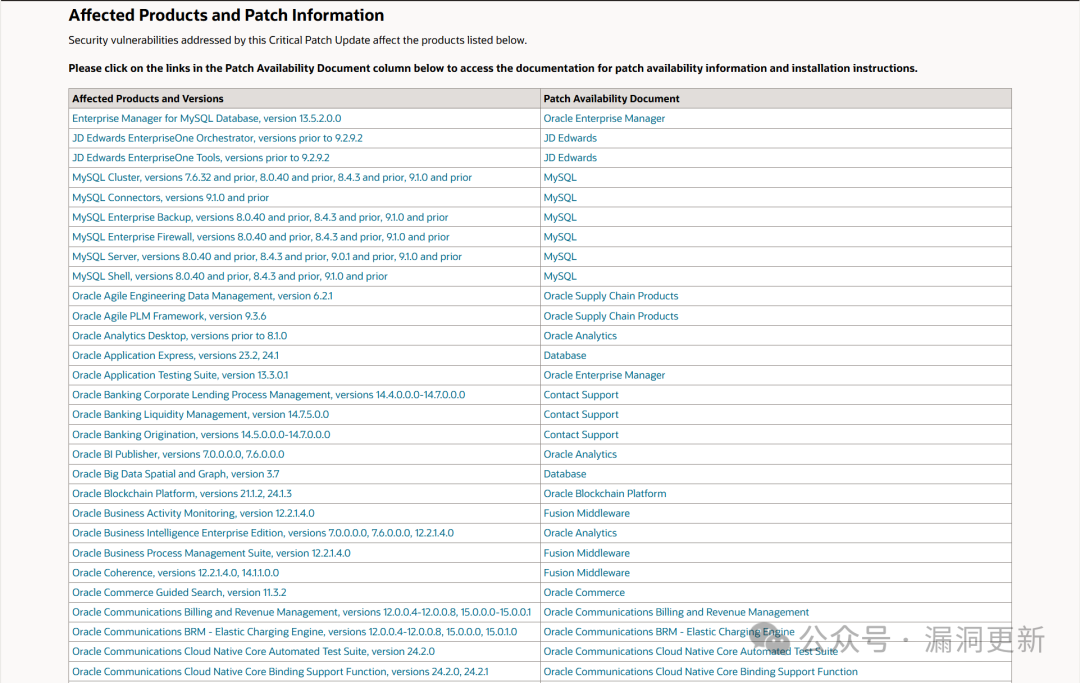1080x683 pixels.
Task: Open MySQL patch document for MySQL Server row
Action: click(x=560, y=257)
